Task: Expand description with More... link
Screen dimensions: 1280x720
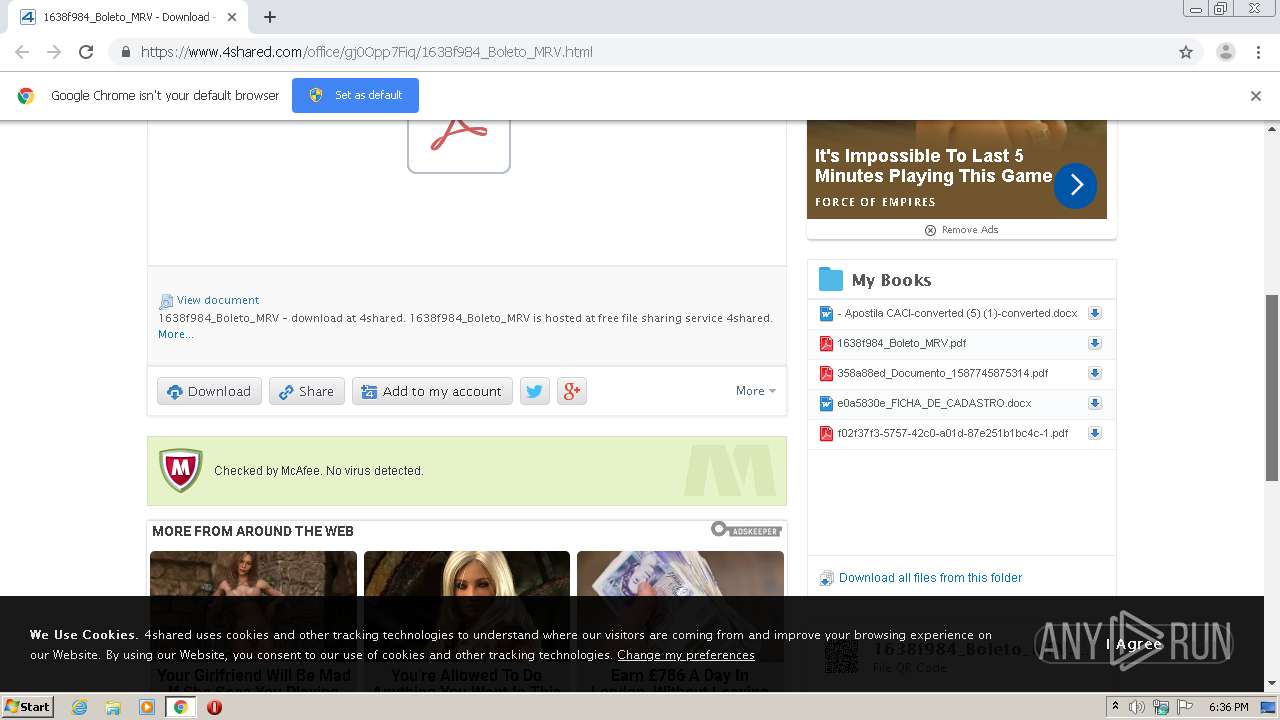Action: pos(176,334)
